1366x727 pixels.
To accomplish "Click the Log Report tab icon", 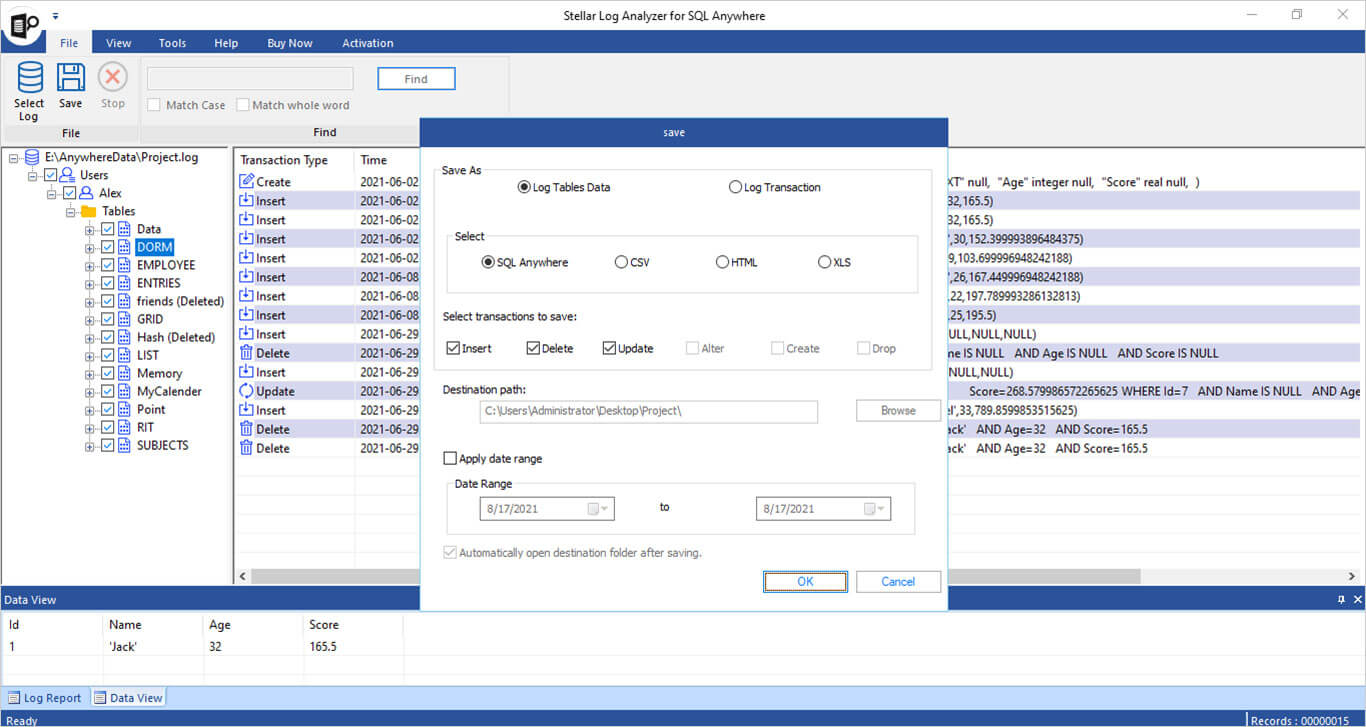I will coord(14,698).
